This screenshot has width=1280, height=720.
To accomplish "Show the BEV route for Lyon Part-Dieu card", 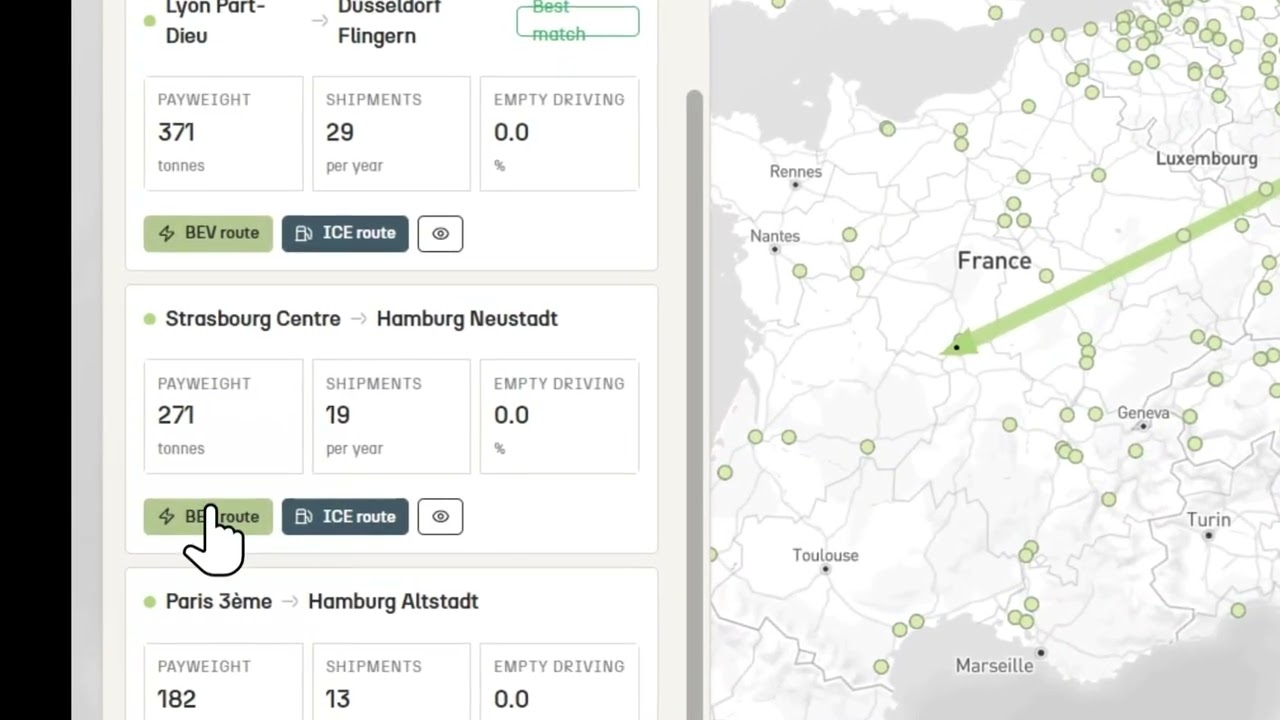I will (x=208, y=233).
